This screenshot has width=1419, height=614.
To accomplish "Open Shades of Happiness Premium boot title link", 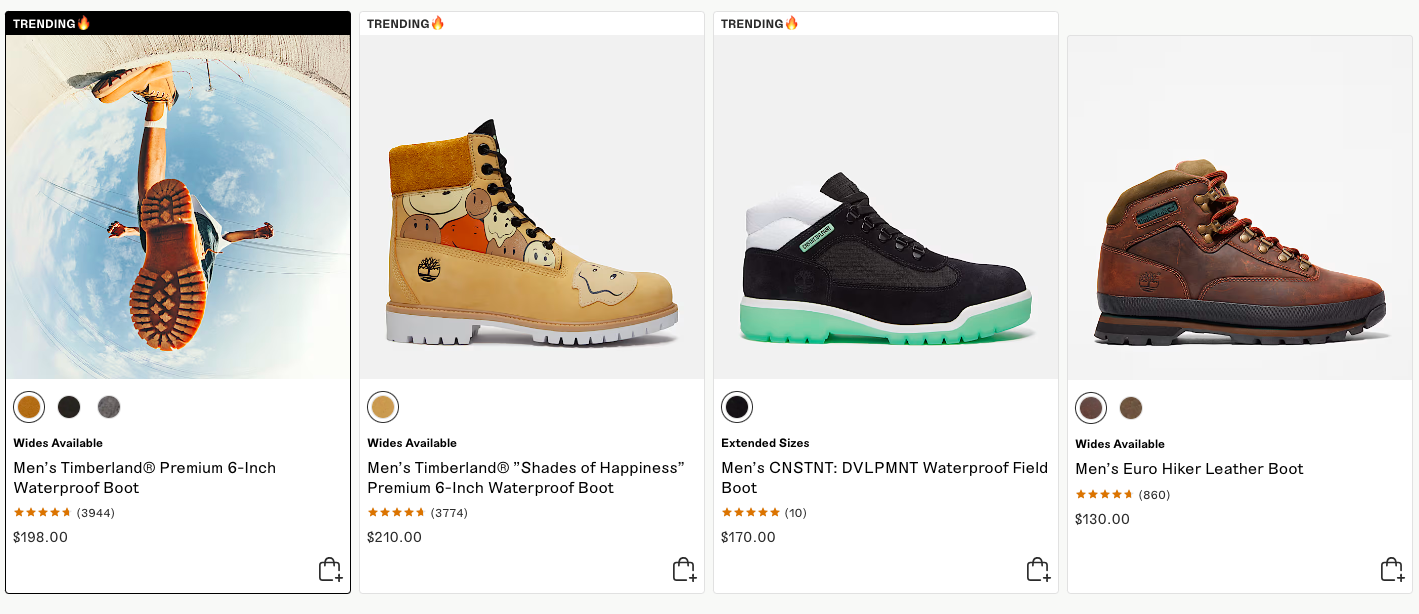I will tap(525, 478).
